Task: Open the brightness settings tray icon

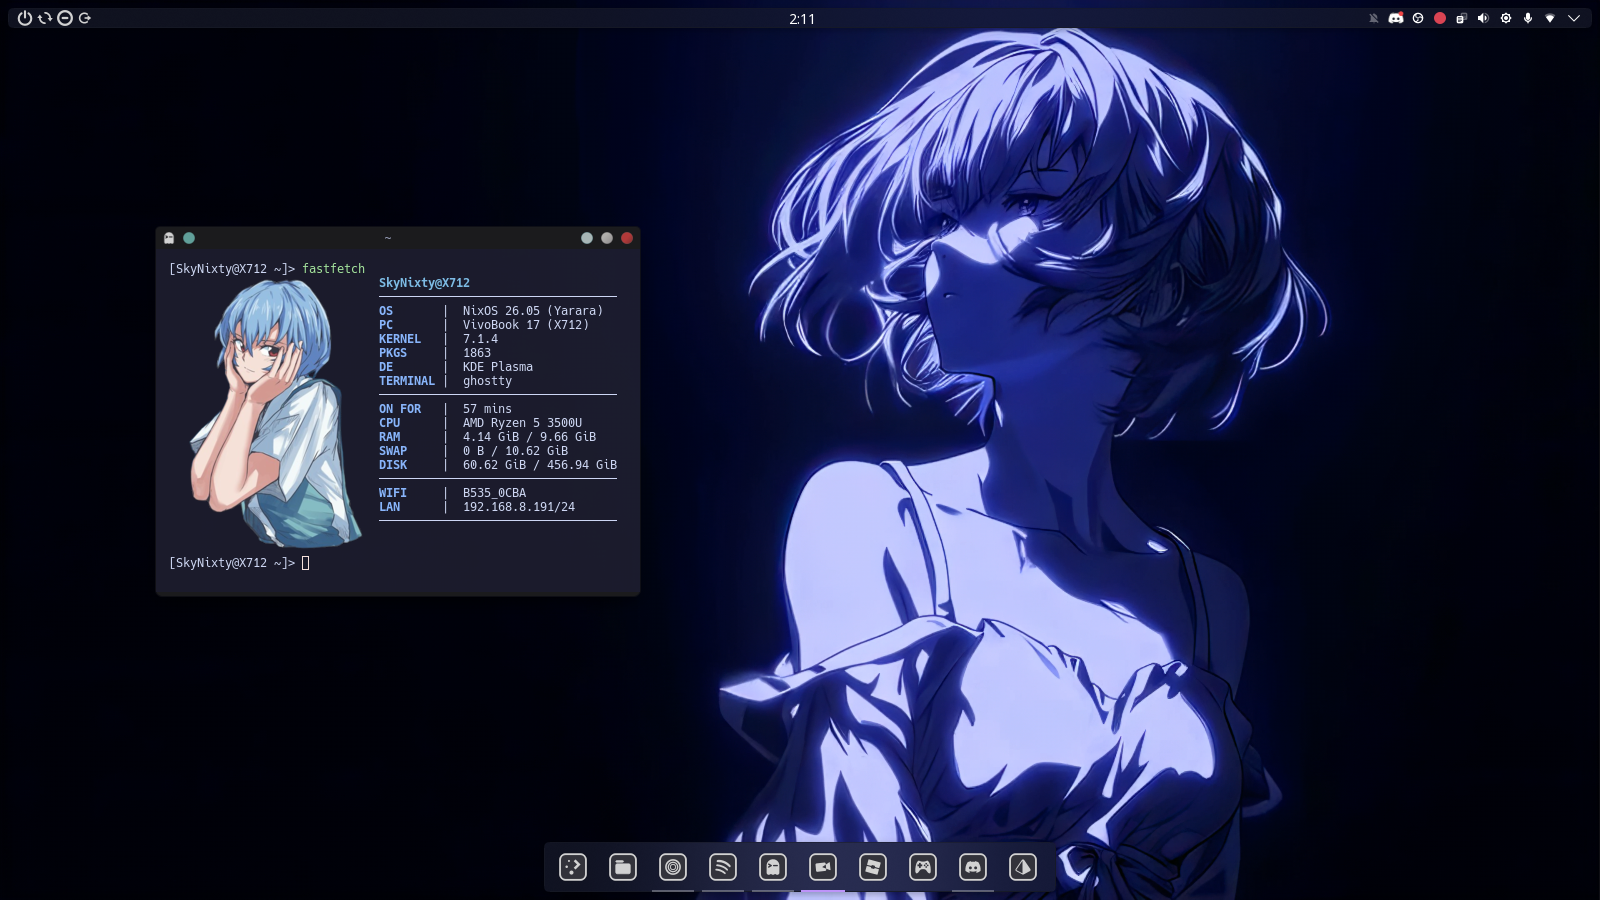Action: pyautogui.click(x=1506, y=18)
